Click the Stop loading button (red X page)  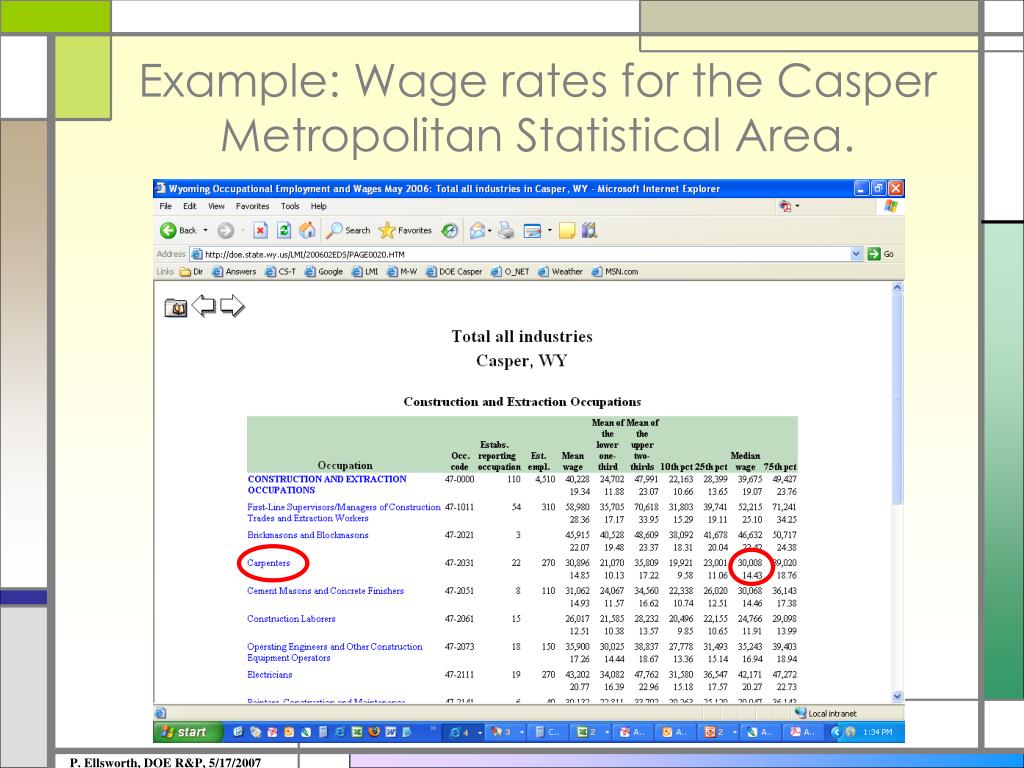261,231
